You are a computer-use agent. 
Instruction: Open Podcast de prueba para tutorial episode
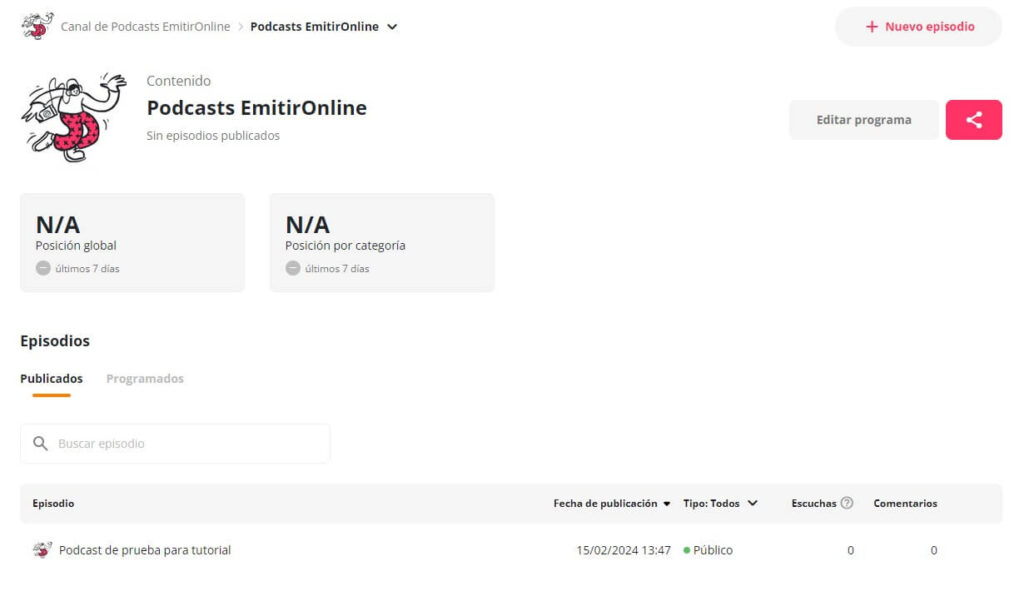(x=145, y=550)
